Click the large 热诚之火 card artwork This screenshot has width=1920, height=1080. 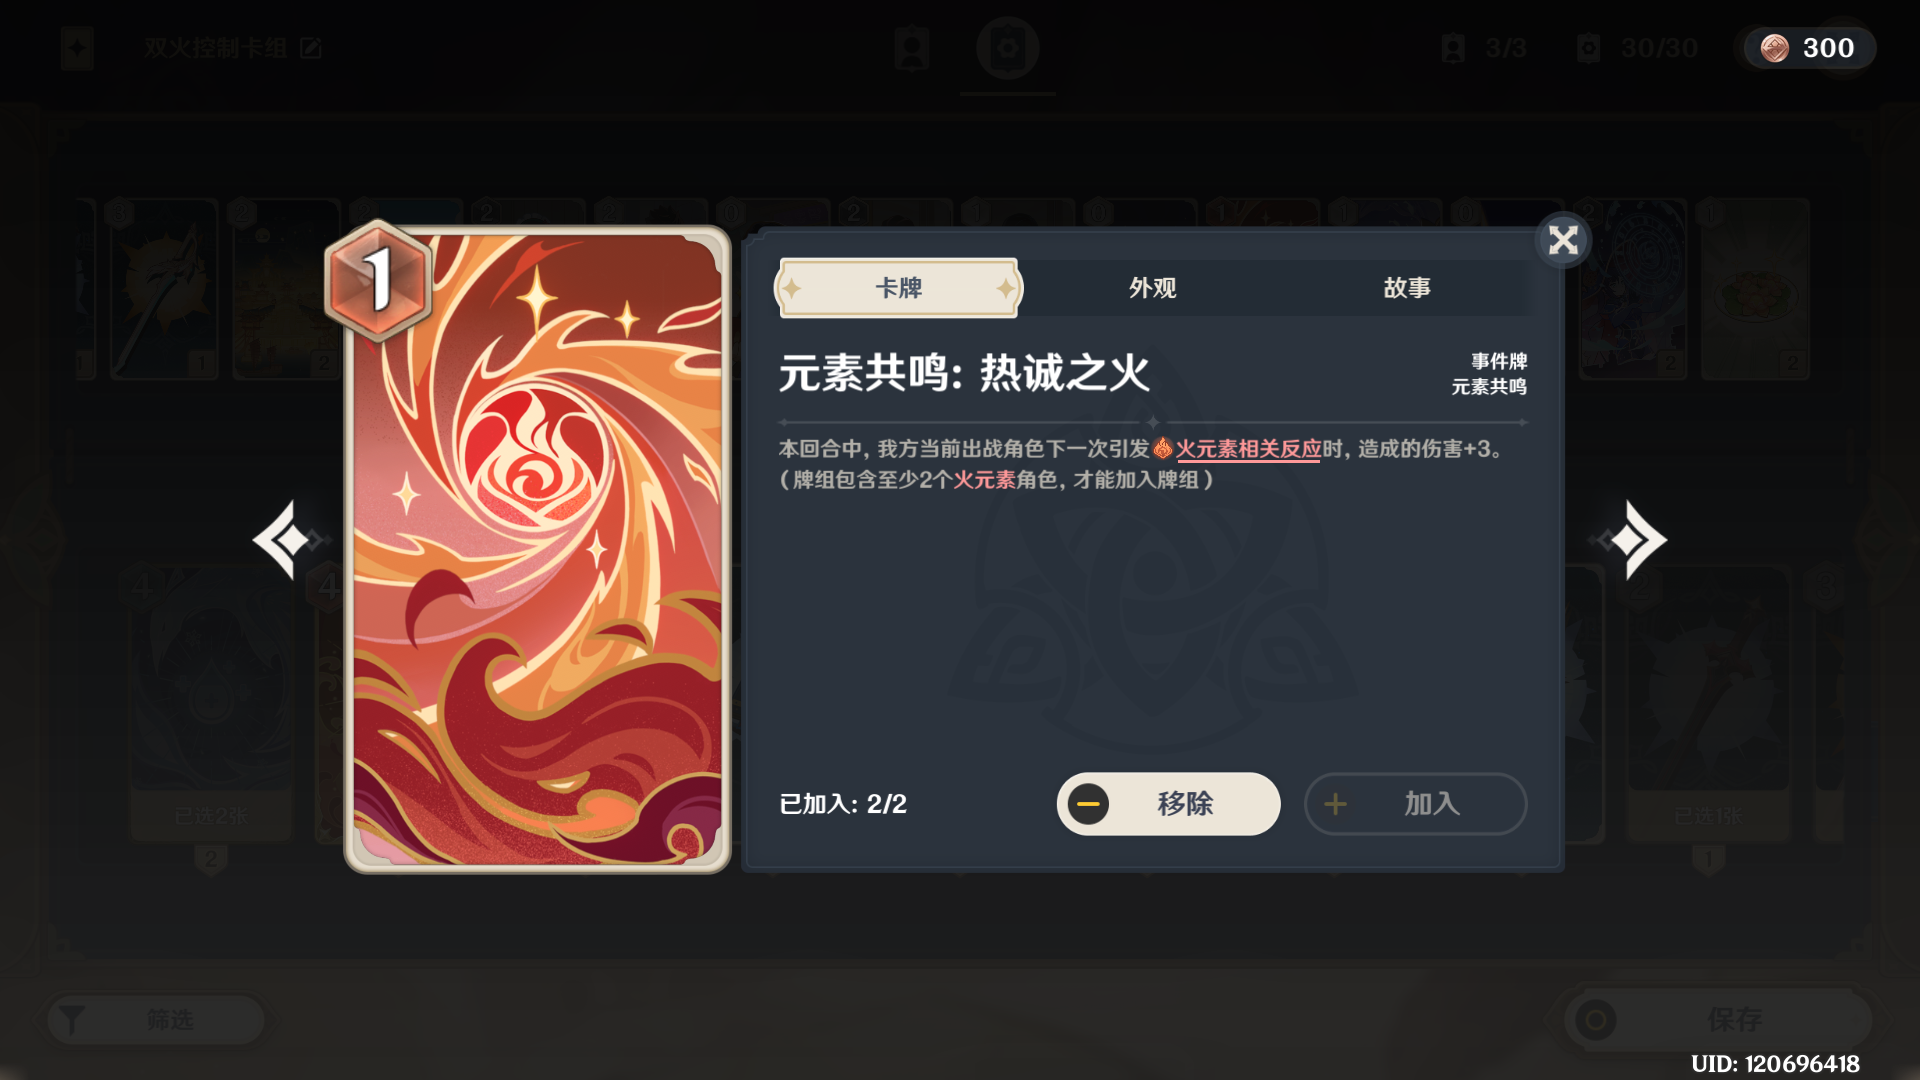(x=537, y=550)
